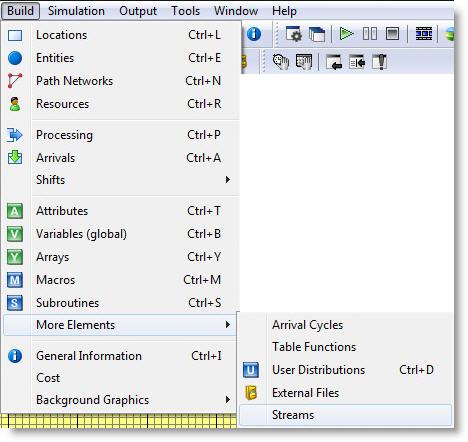Click the Path Networks icon
The height and width of the screenshot is (442, 468).
15,81
